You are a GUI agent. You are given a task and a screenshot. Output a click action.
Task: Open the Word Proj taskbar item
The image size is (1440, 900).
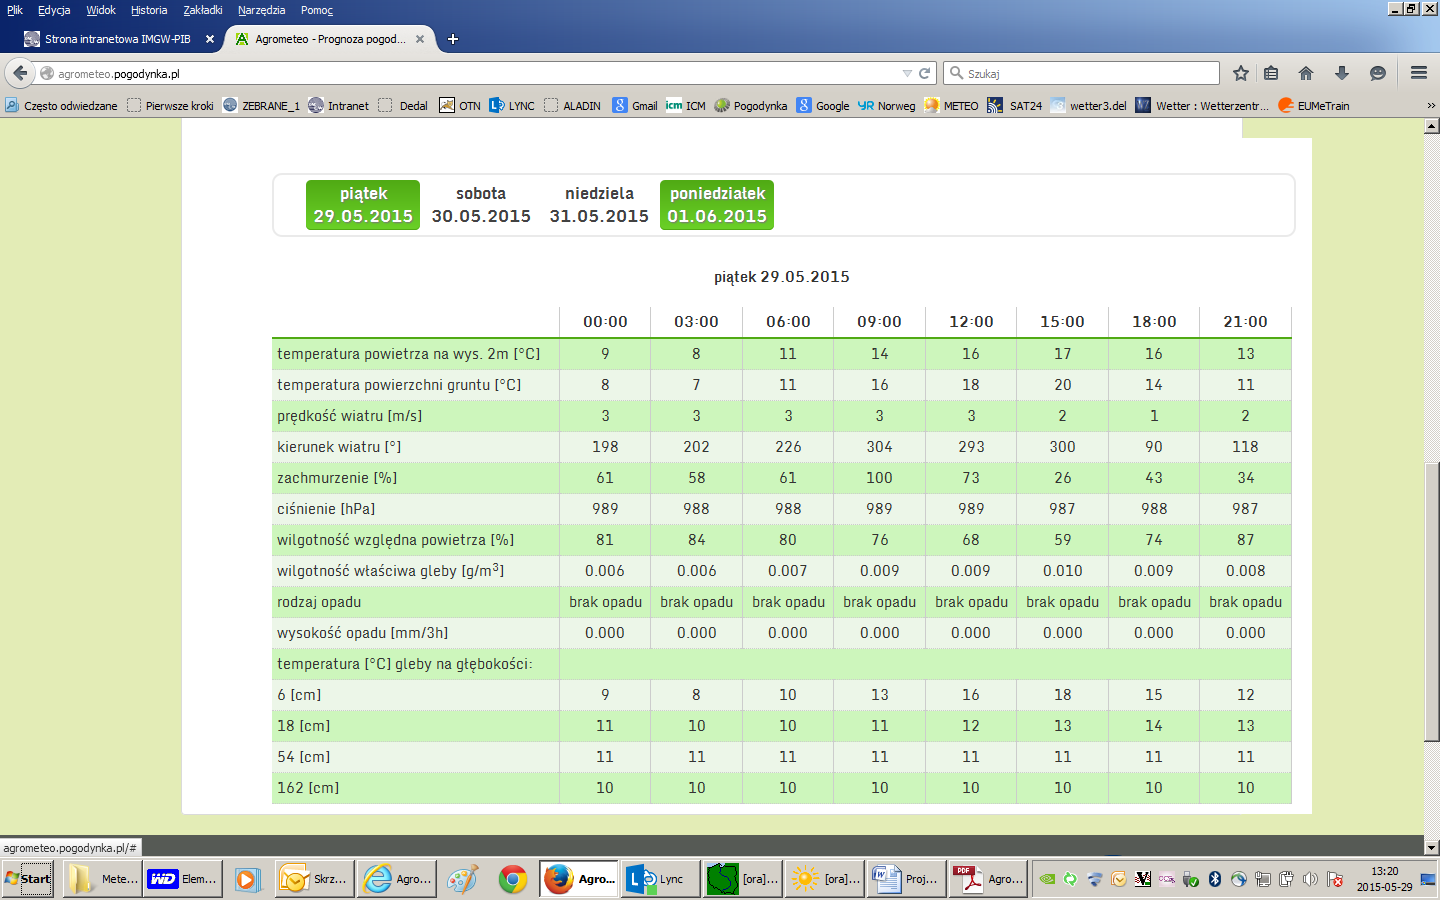coord(906,879)
